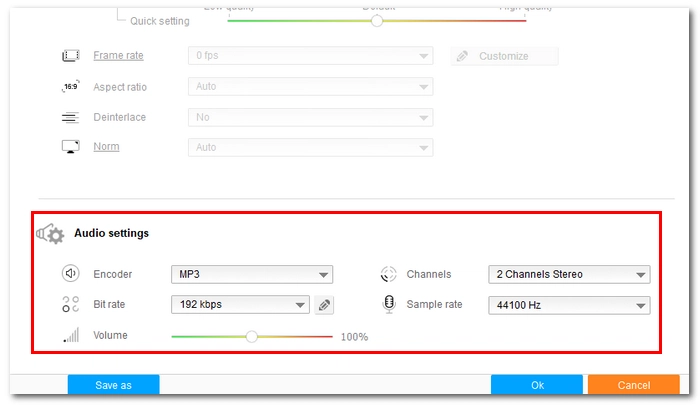Click the Quick setting label
This screenshot has height=405, width=700.
(x=160, y=21)
